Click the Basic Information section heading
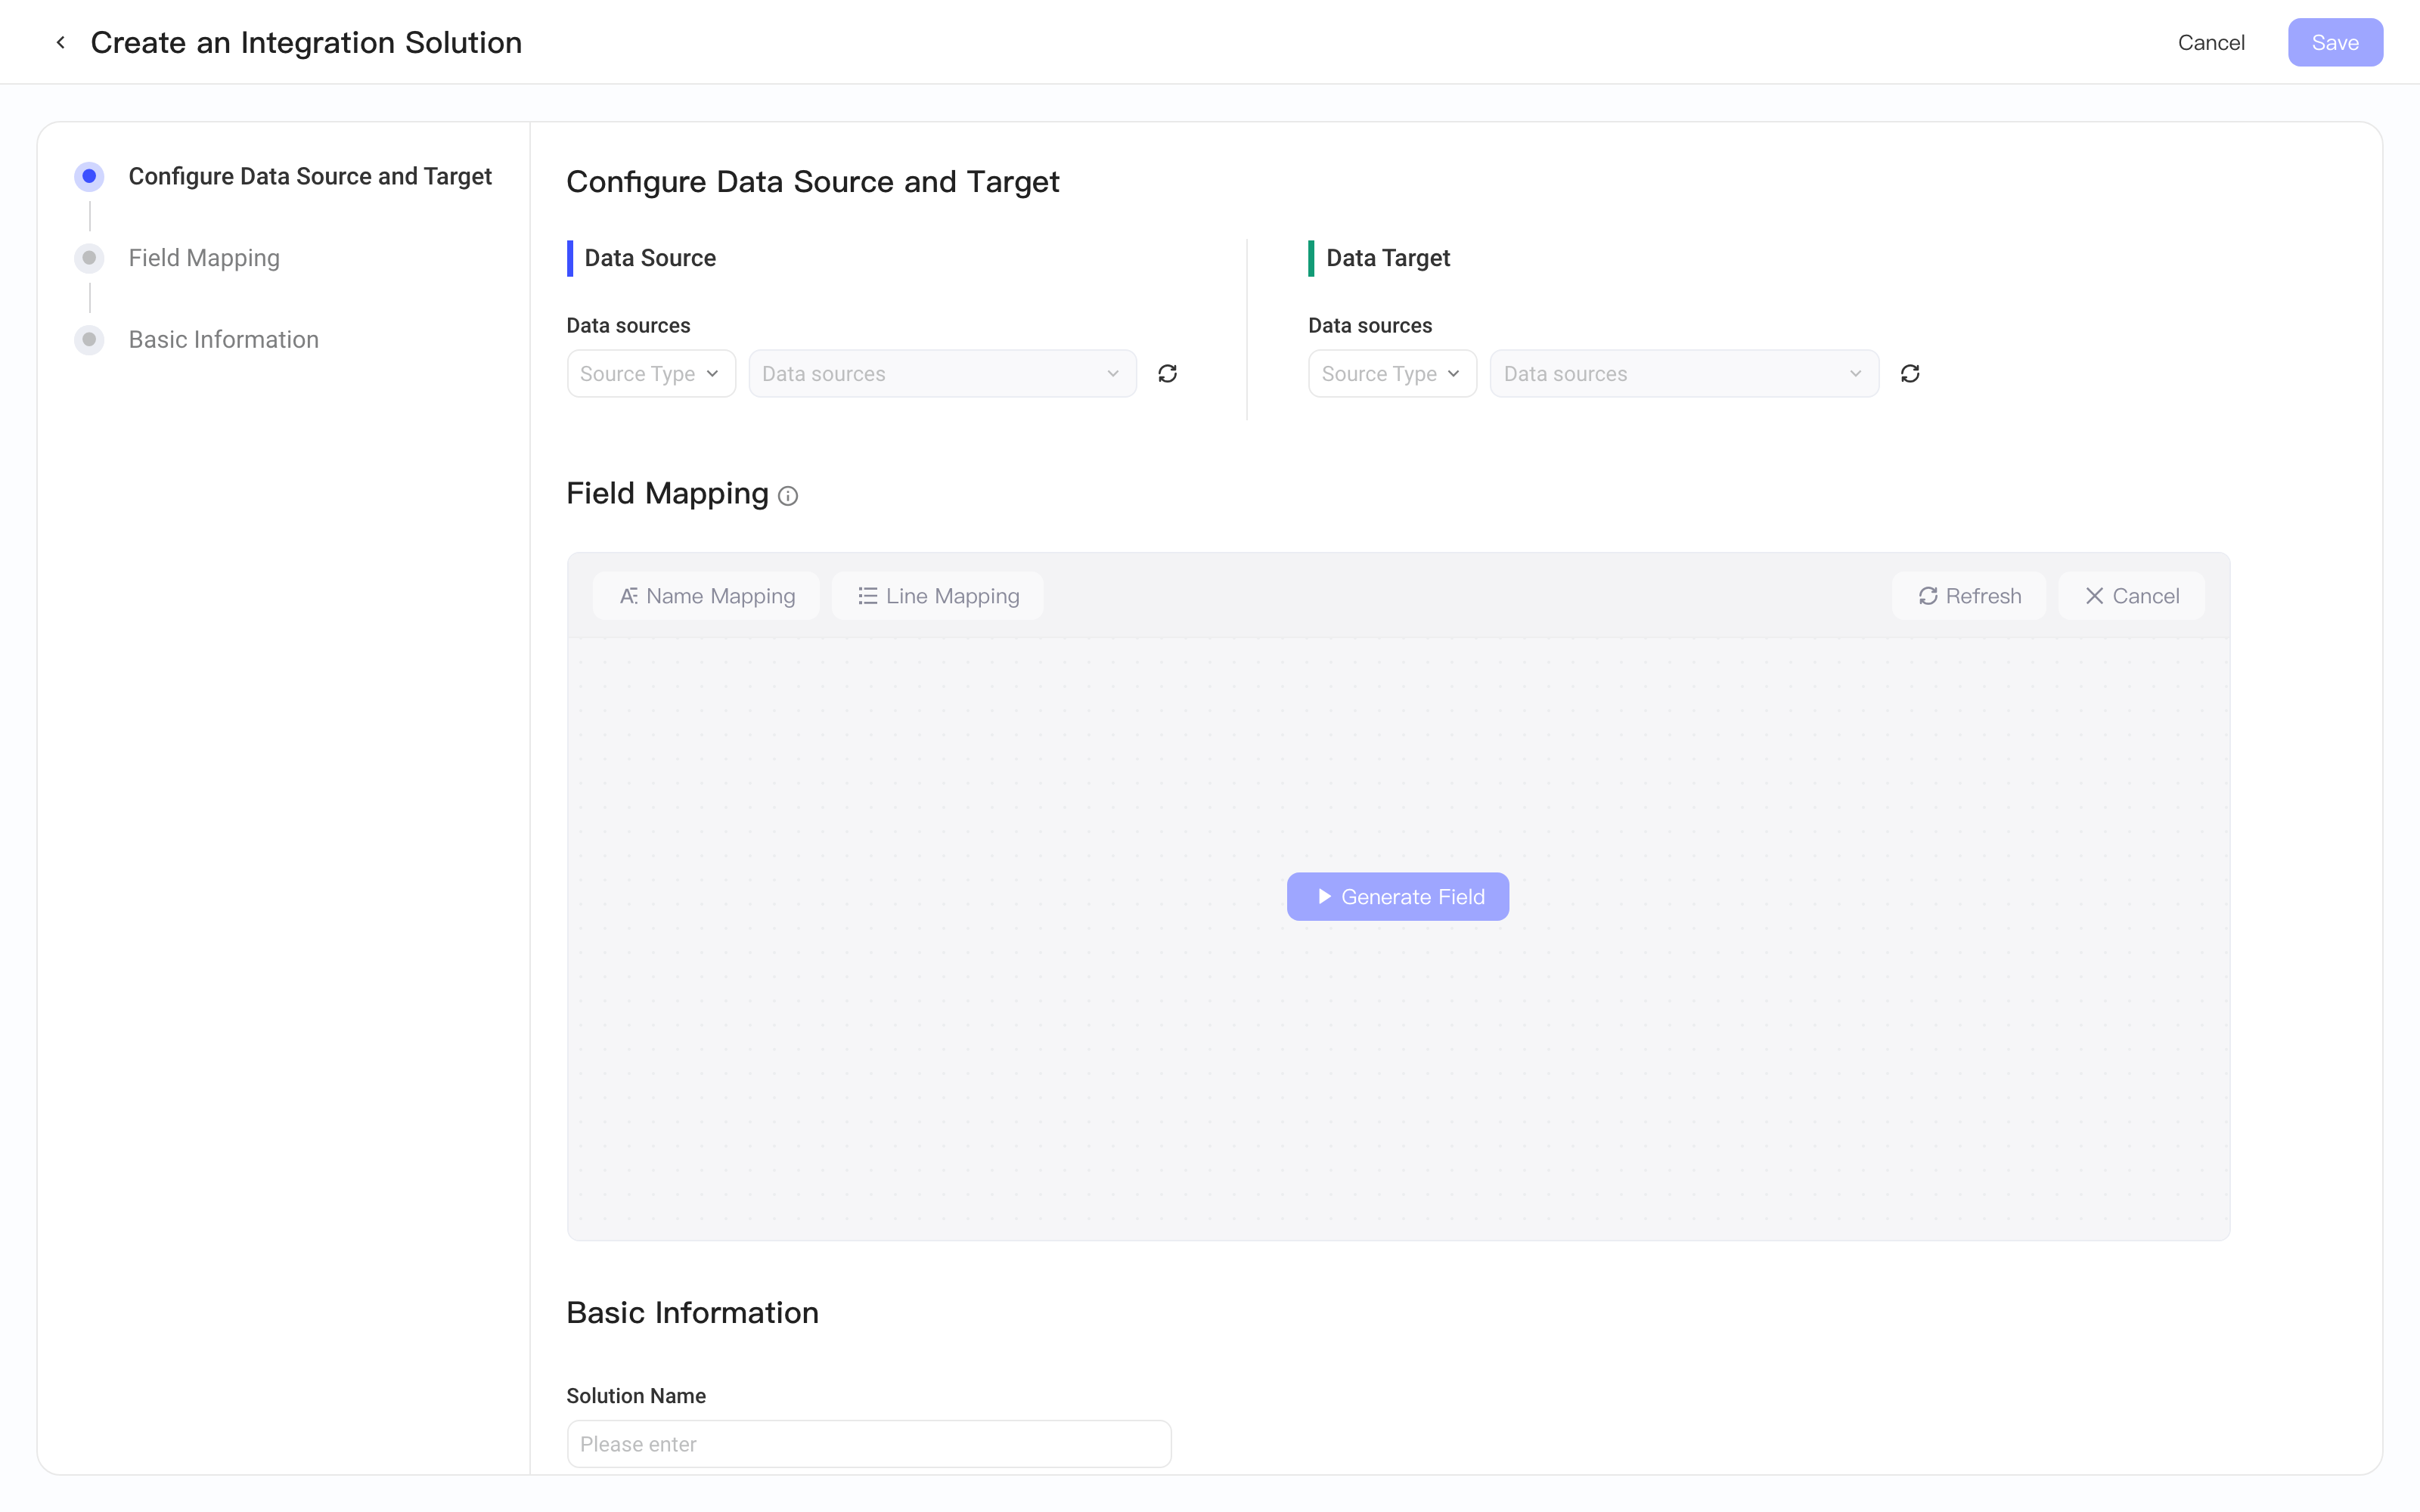2420x1512 pixels. tap(692, 1313)
